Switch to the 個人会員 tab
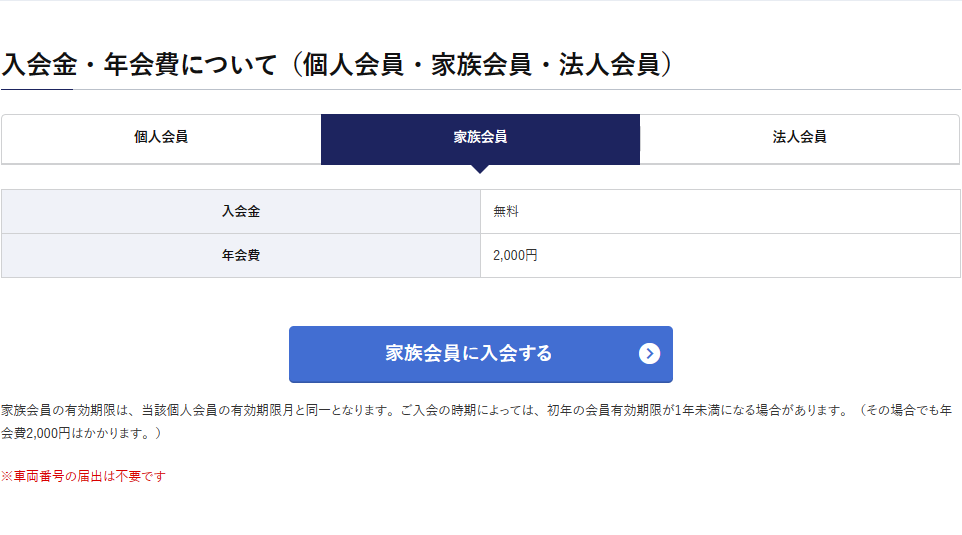This screenshot has width=962, height=535. click(161, 139)
